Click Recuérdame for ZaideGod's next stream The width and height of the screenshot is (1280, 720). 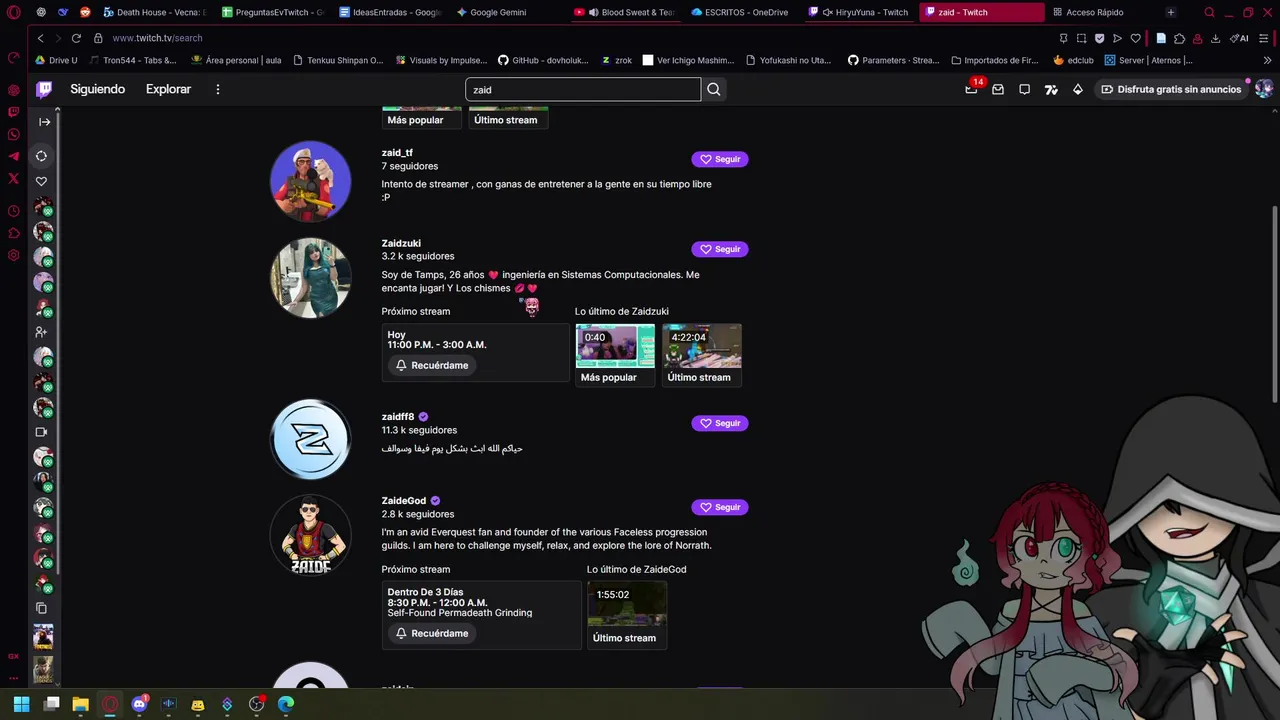432,633
